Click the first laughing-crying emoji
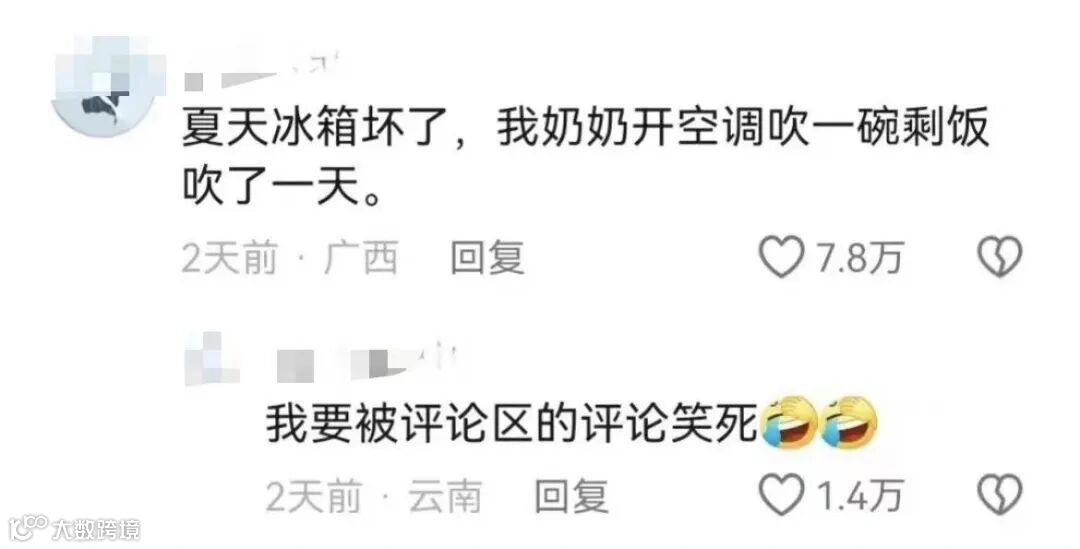This screenshot has width=1080, height=549. click(x=789, y=423)
